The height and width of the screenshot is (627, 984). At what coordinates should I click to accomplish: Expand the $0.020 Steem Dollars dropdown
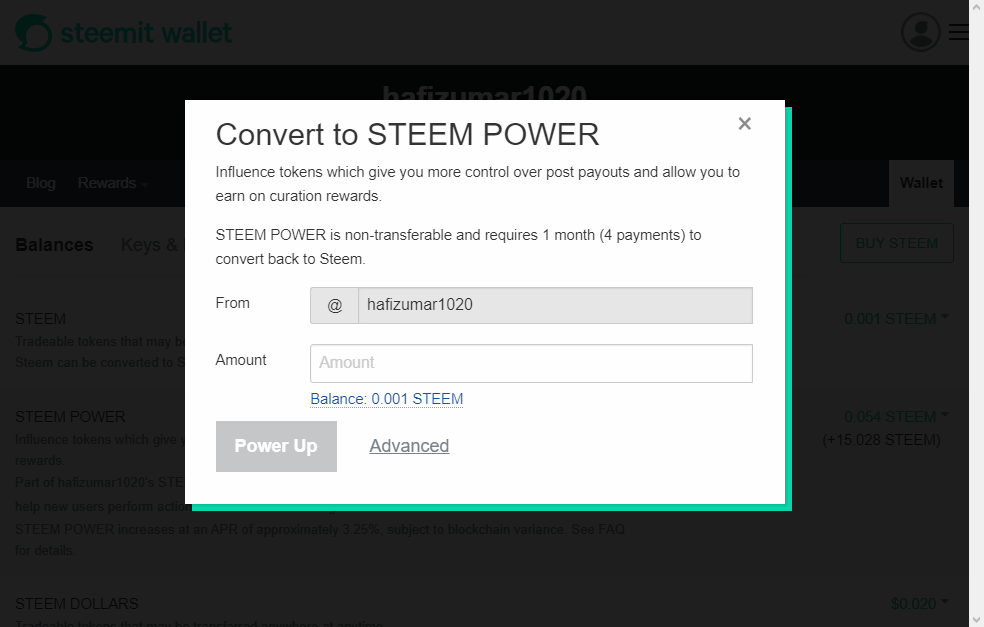(919, 604)
